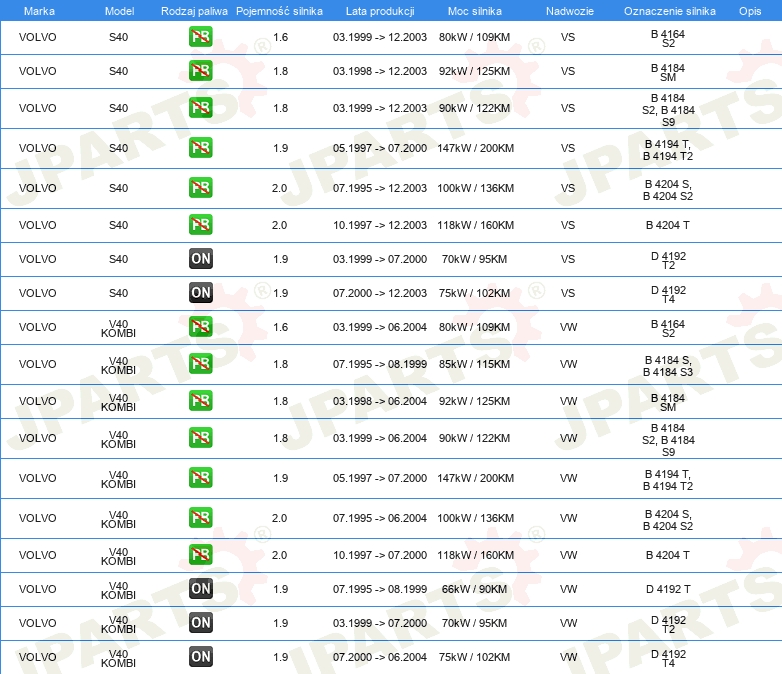Screen dimensions: 782x674
Task: Click the PB icon in S40 92kW/125KM row
Action: point(200,71)
